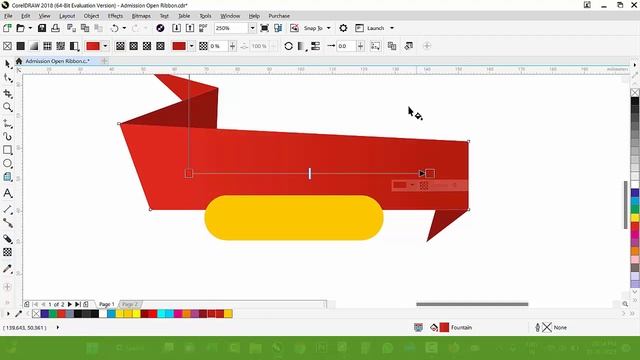This screenshot has width=640, height=360.
Task: Select the Connector tool
Action: (8, 223)
